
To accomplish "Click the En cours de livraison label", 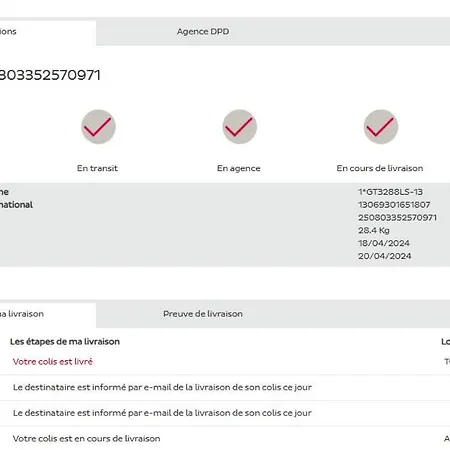I will click(380, 168).
